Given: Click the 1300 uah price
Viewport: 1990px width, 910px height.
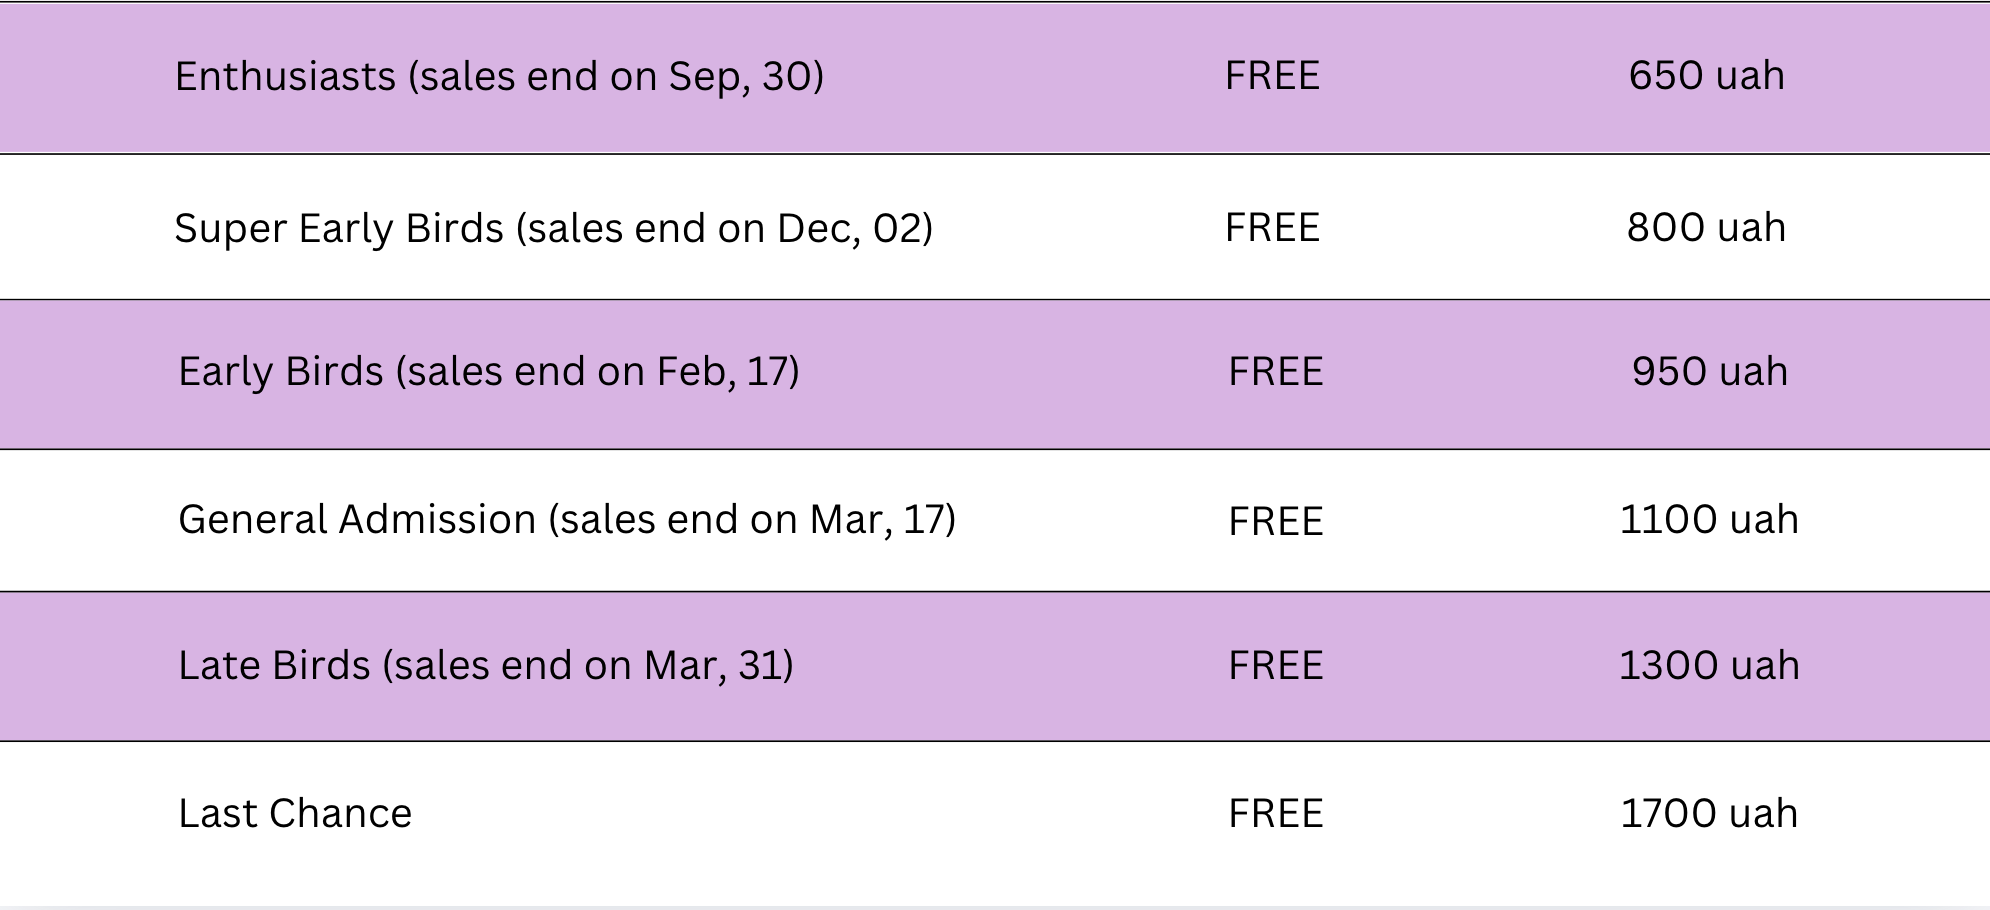Looking at the screenshot, I should (x=1709, y=666).
